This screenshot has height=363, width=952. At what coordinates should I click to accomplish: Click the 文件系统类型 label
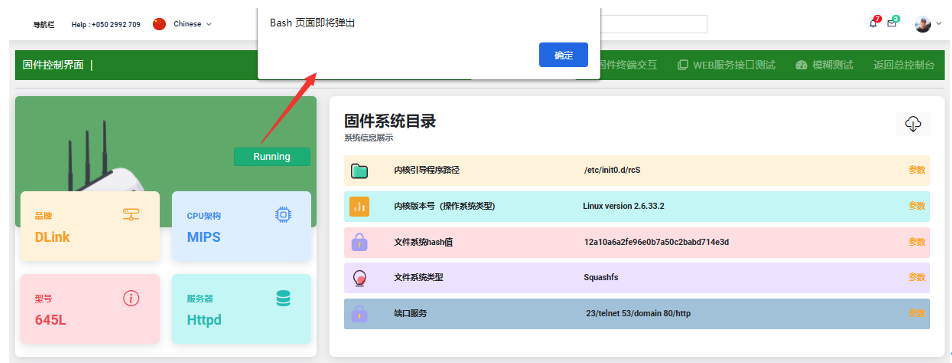(418, 277)
